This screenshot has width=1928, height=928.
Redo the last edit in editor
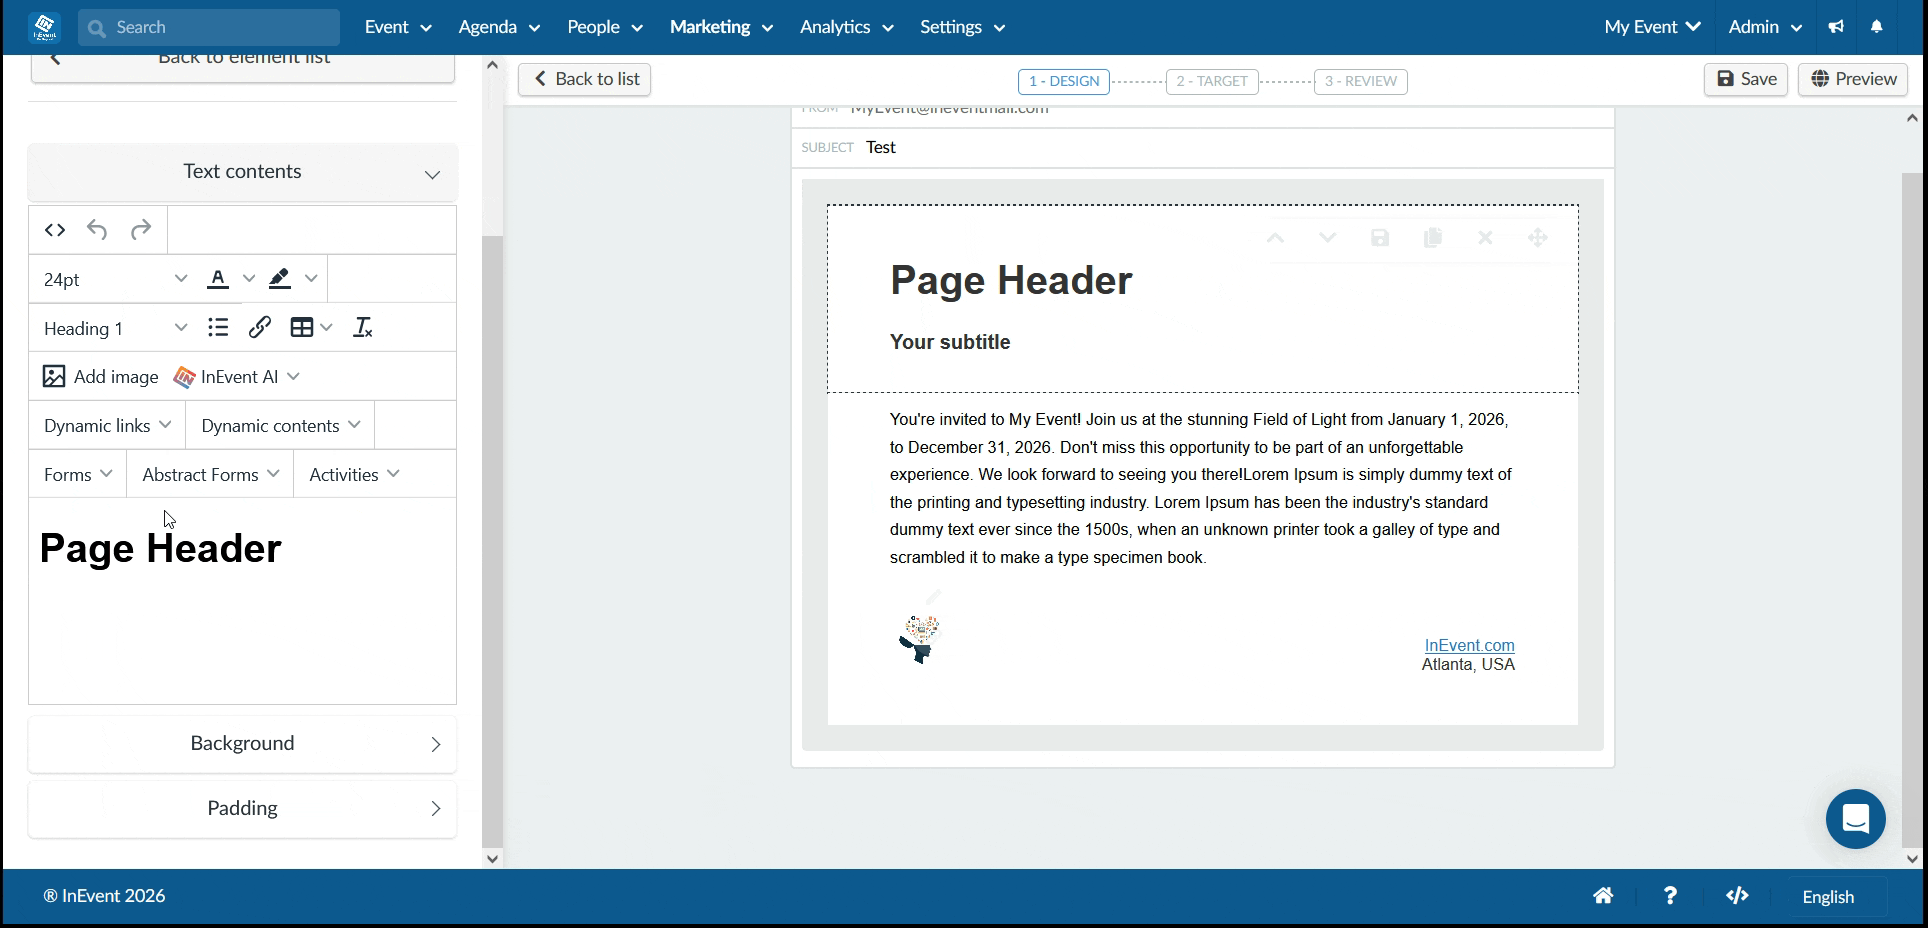click(x=141, y=230)
